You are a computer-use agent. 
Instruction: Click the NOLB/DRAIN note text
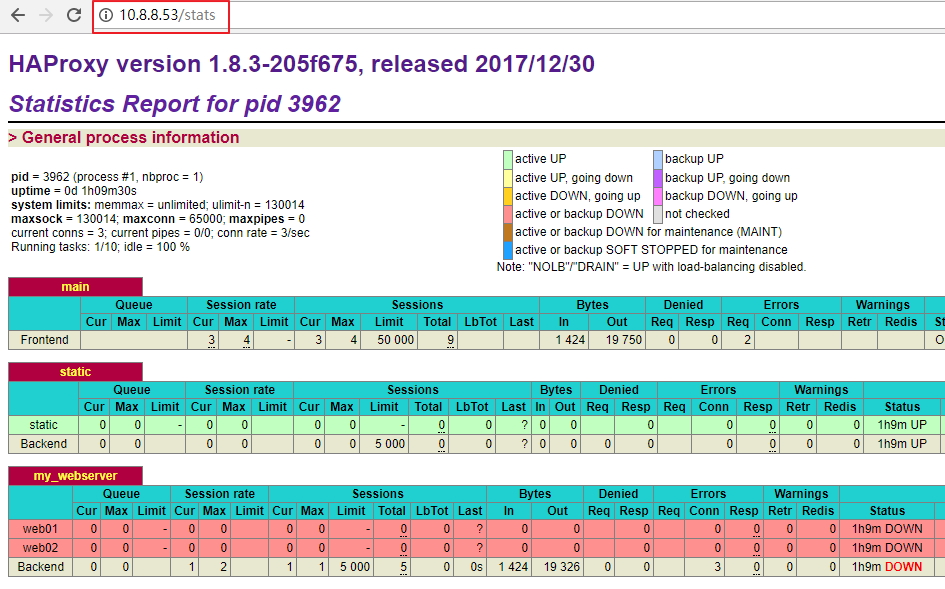tap(651, 267)
